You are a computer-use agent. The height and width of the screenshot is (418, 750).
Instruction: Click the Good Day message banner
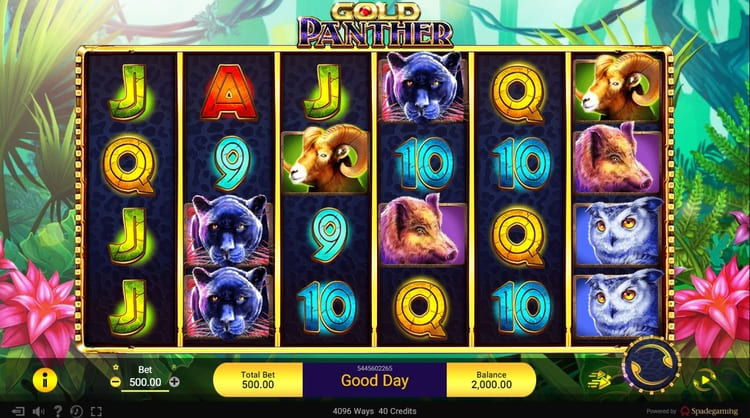[x=375, y=381]
